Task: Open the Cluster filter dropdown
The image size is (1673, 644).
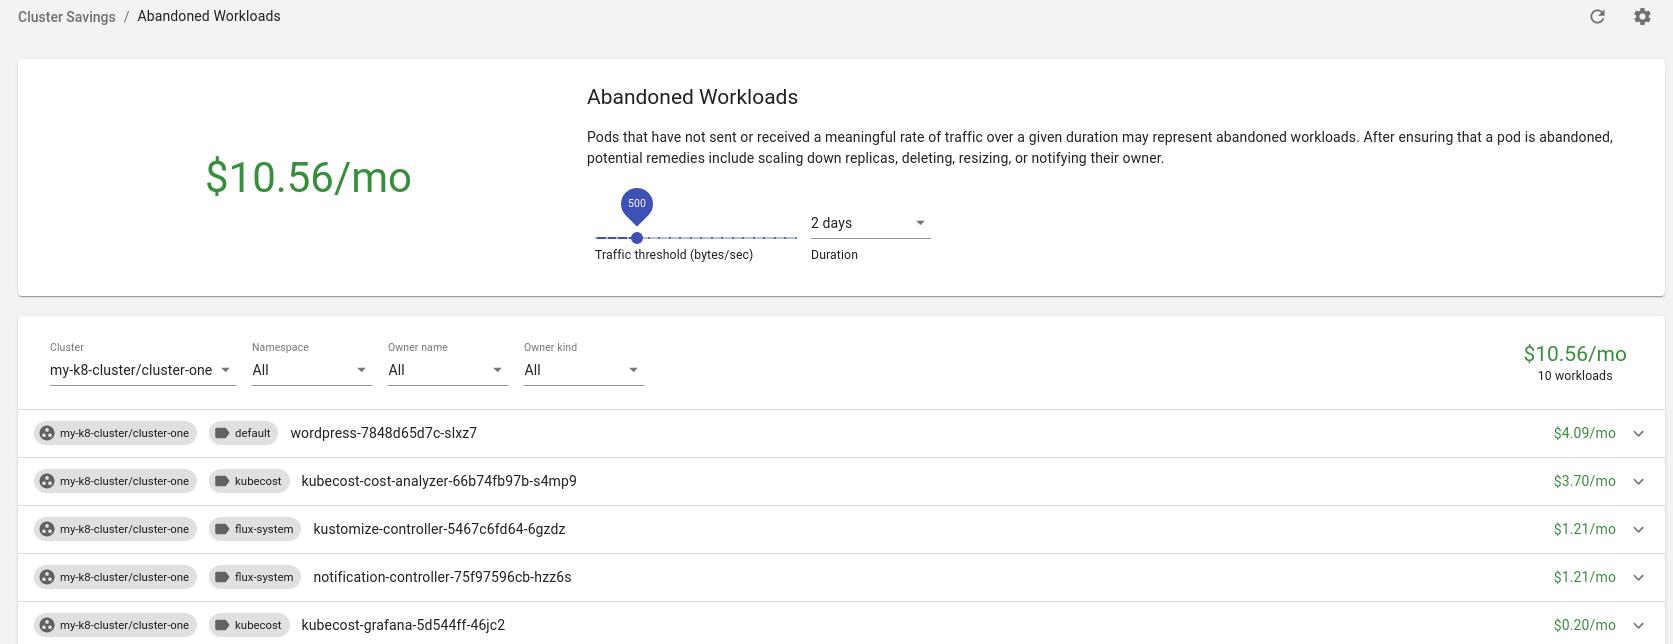Action: [x=141, y=370]
